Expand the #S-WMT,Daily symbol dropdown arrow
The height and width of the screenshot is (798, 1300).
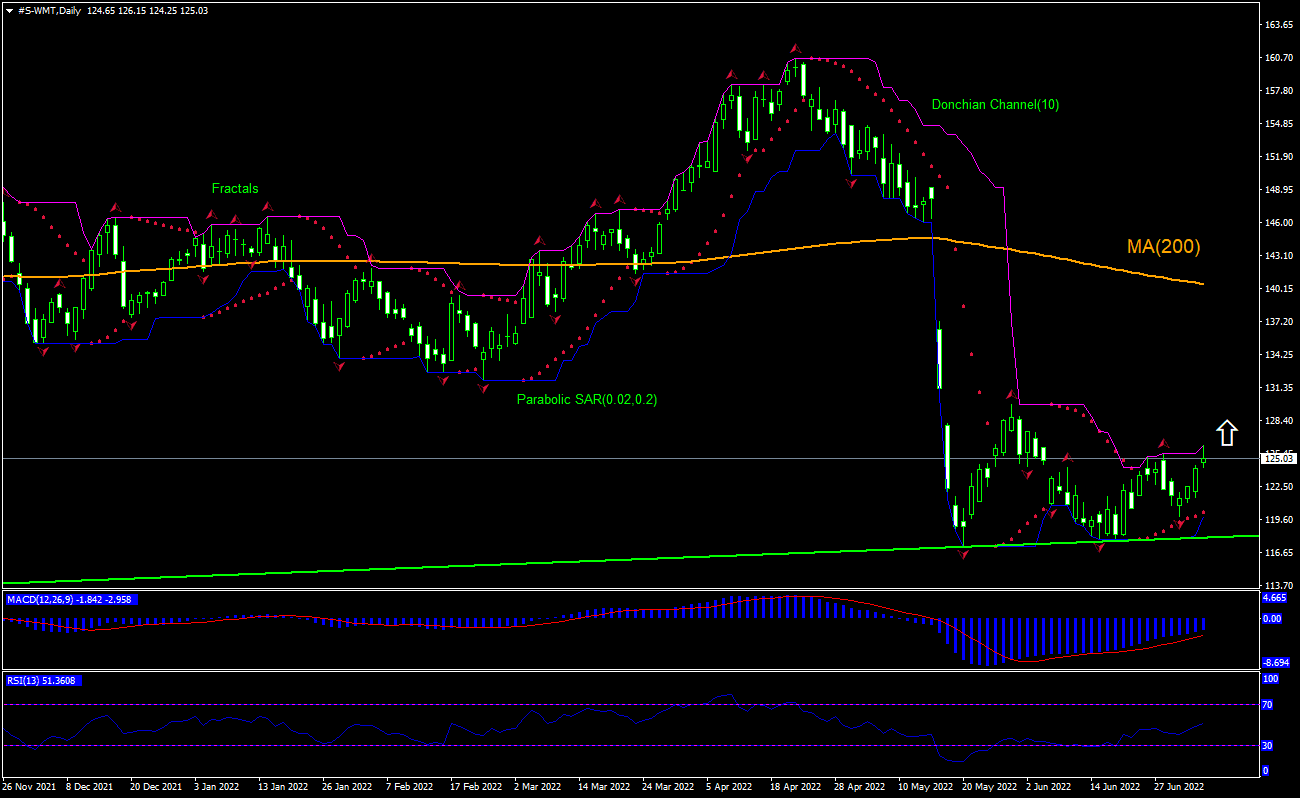(8, 12)
